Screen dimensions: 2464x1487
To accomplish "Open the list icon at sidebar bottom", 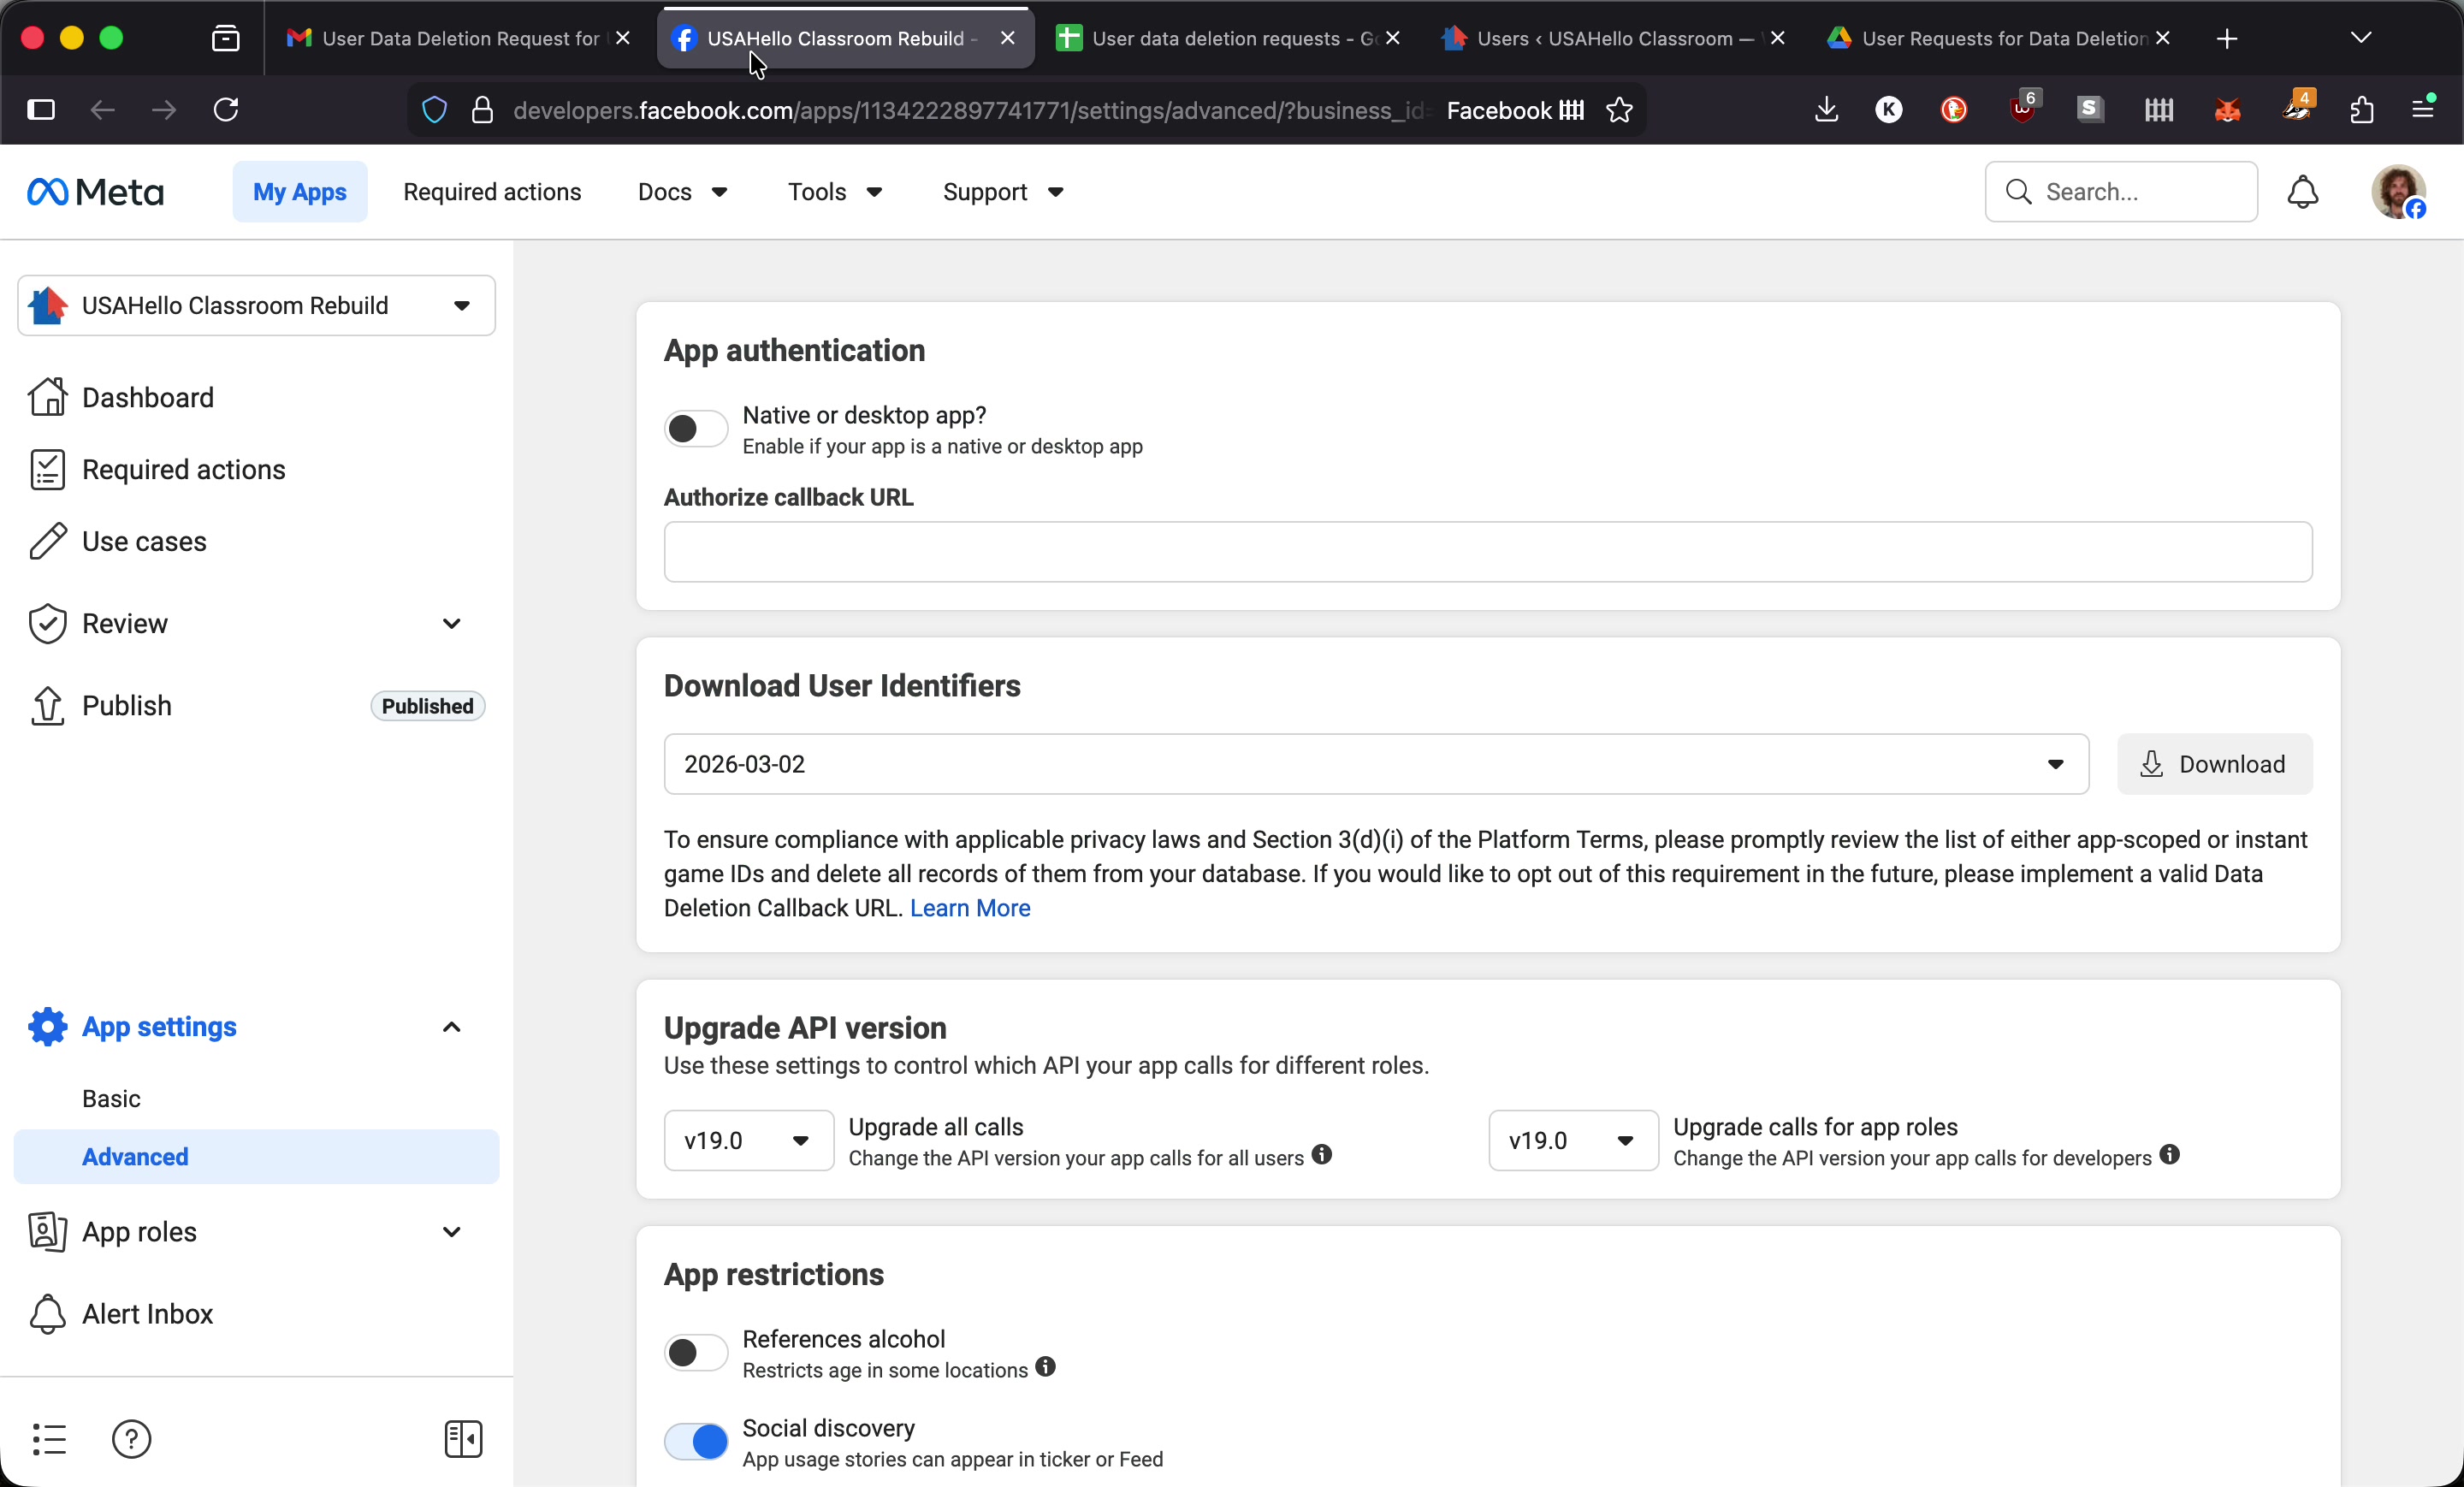I will [x=49, y=1438].
